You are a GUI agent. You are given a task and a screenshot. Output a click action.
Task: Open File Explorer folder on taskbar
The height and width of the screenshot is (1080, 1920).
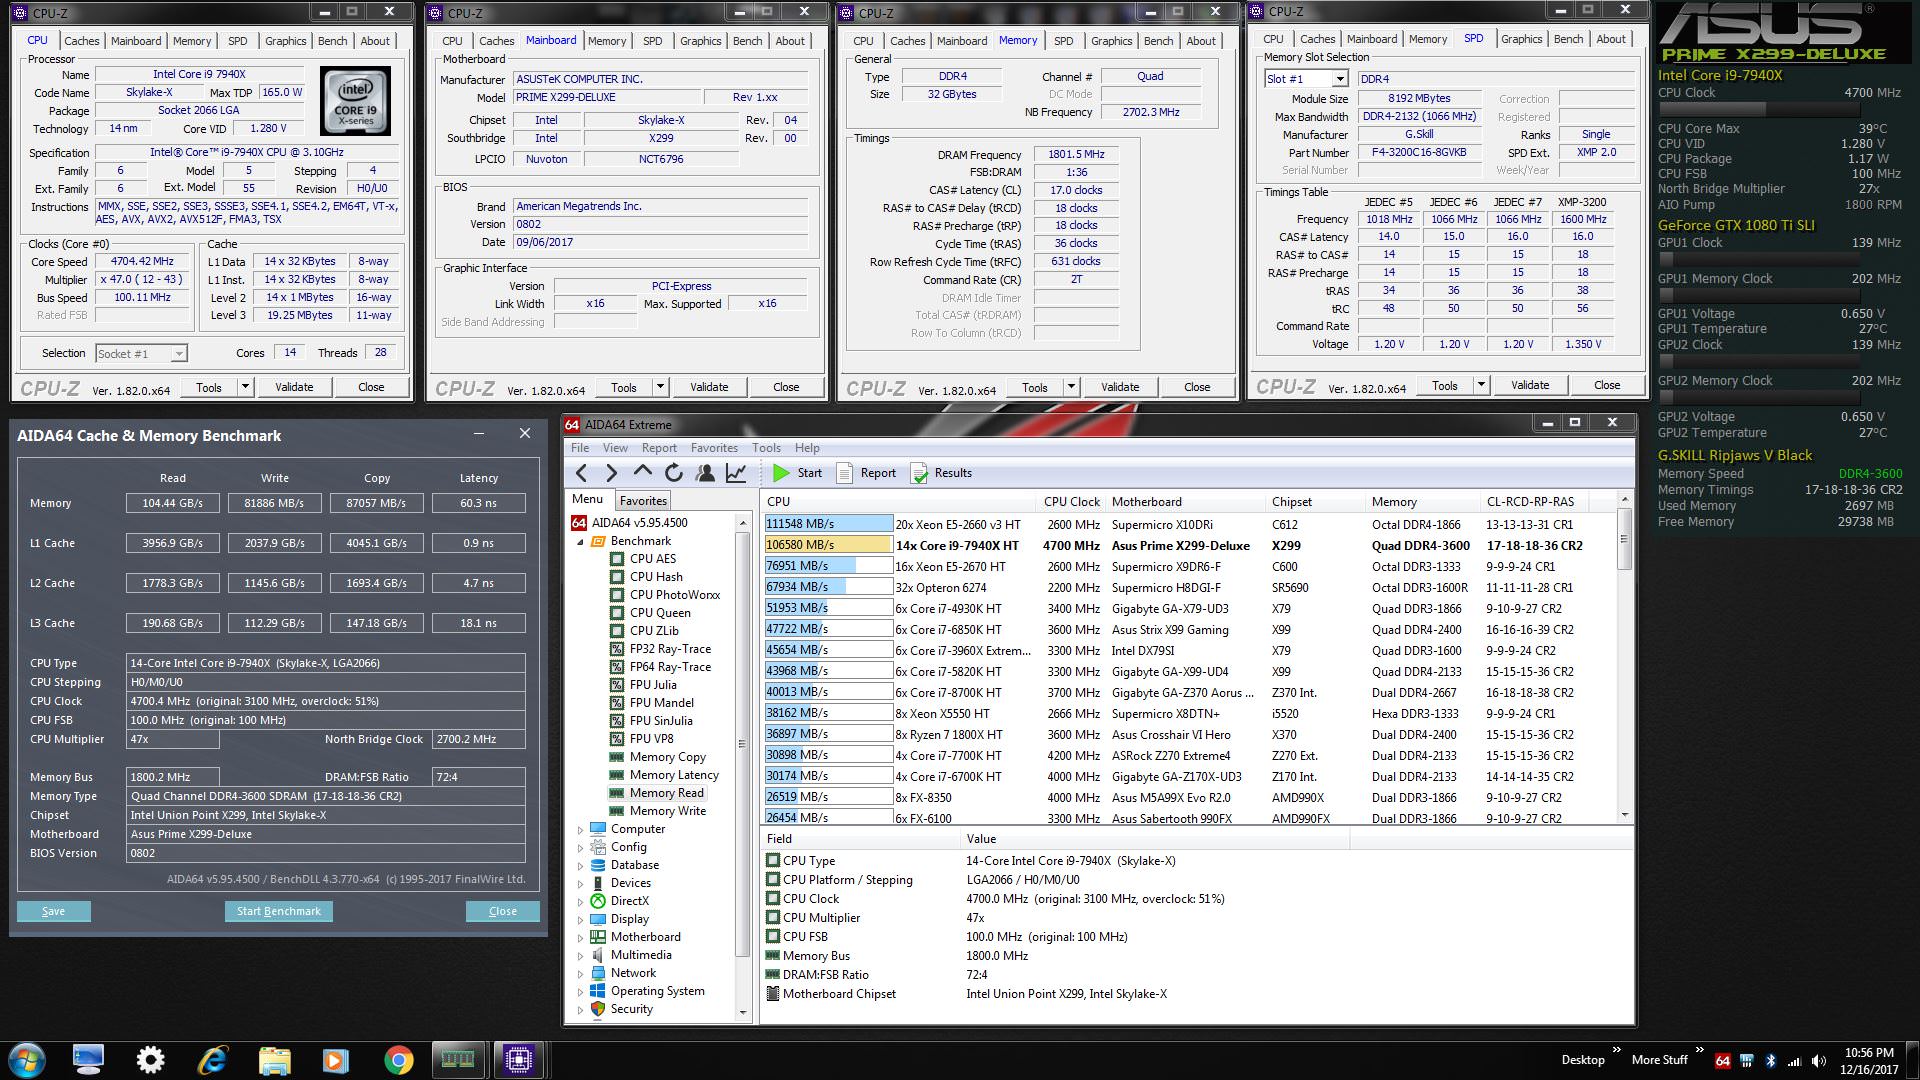click(x=274, y=1060)
